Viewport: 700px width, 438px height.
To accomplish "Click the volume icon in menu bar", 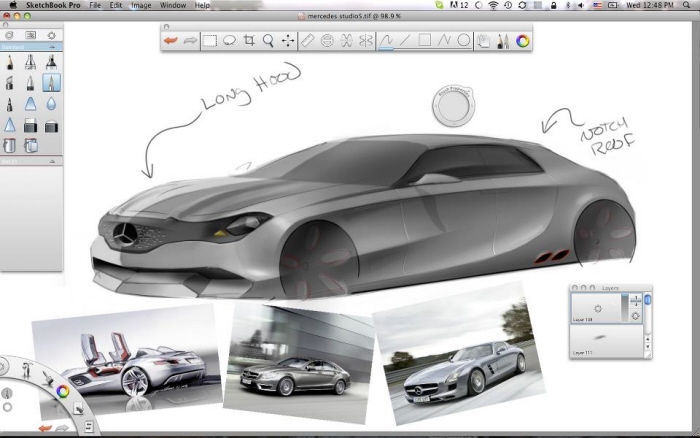I will tap(581, 5).
